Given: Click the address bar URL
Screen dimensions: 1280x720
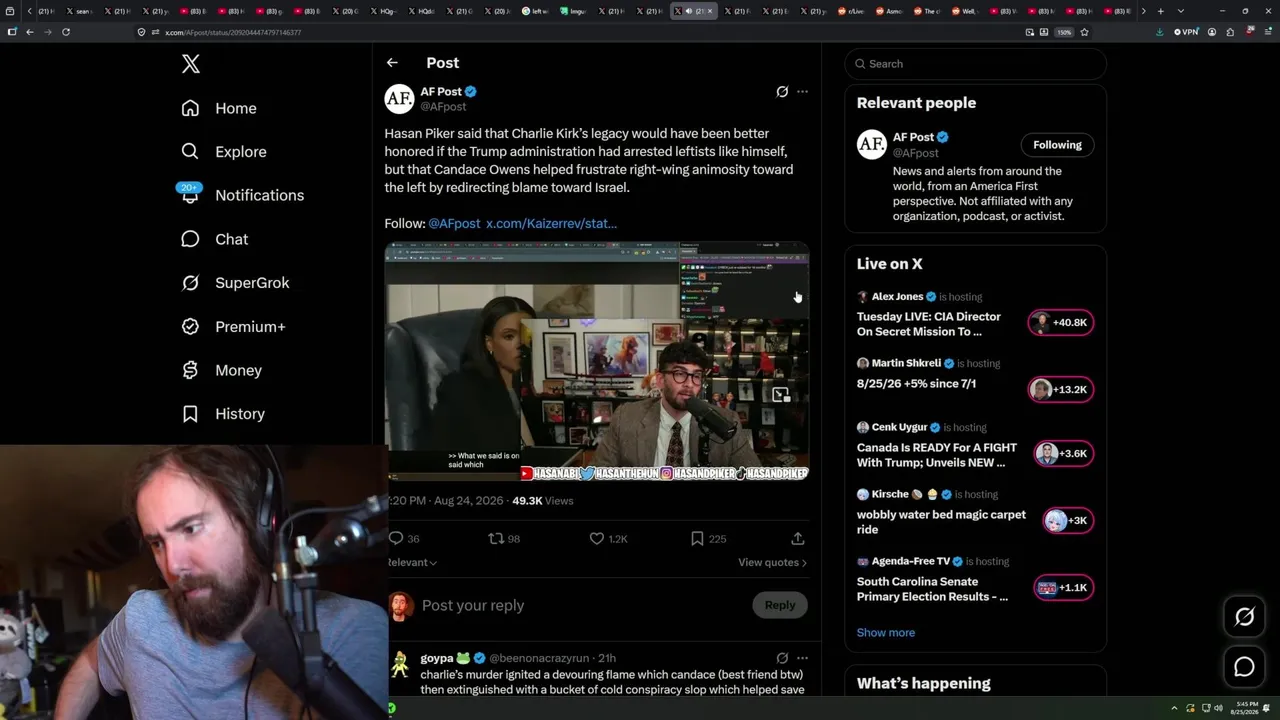Looking at the screenshot, I should click(x=233, y=32).
